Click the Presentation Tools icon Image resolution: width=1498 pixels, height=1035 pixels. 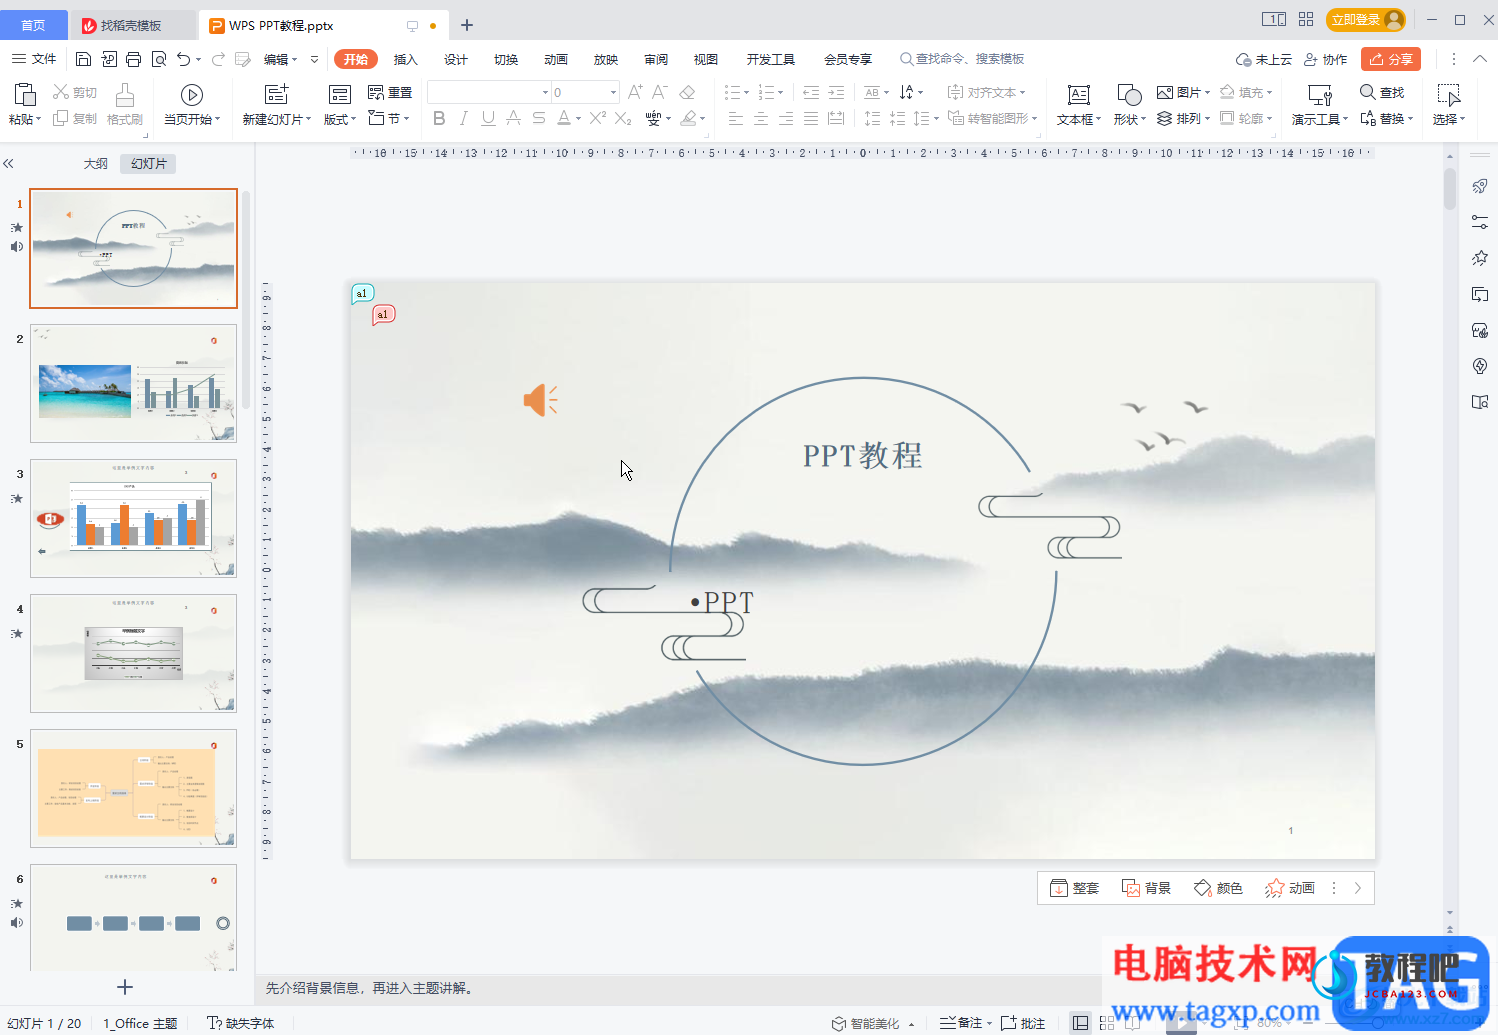pos(1320,95)
